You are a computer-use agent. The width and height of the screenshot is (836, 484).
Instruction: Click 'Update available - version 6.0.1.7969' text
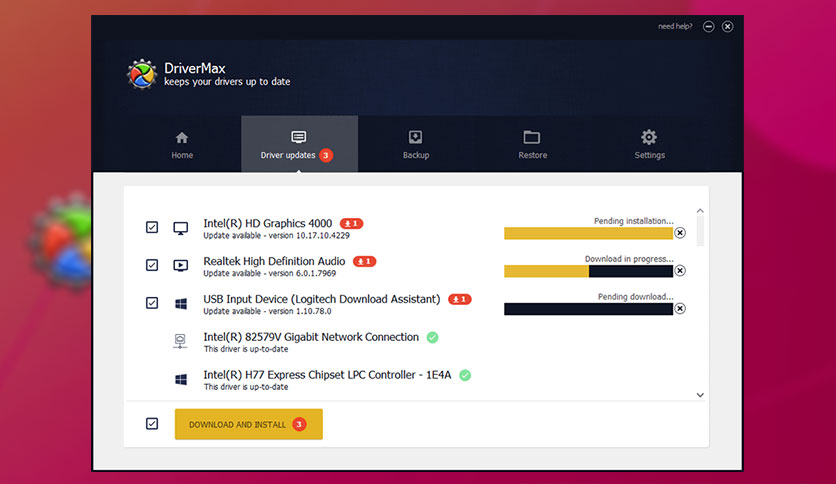[270, 273]
